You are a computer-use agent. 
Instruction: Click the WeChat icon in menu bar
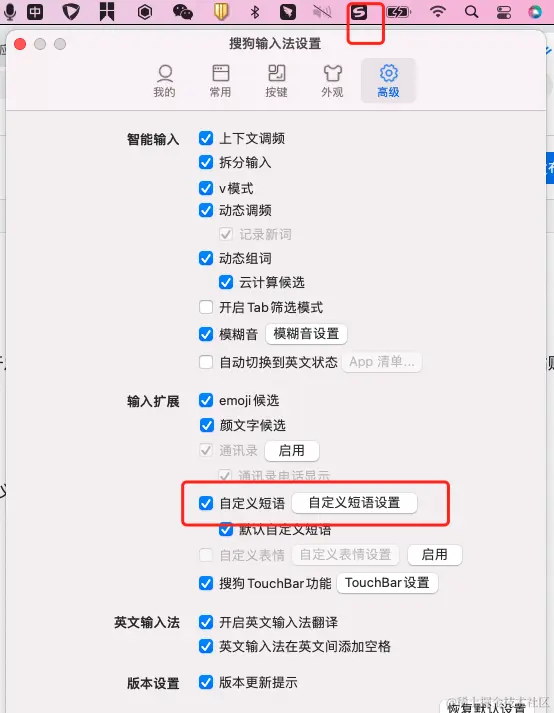tap(183, 12)
